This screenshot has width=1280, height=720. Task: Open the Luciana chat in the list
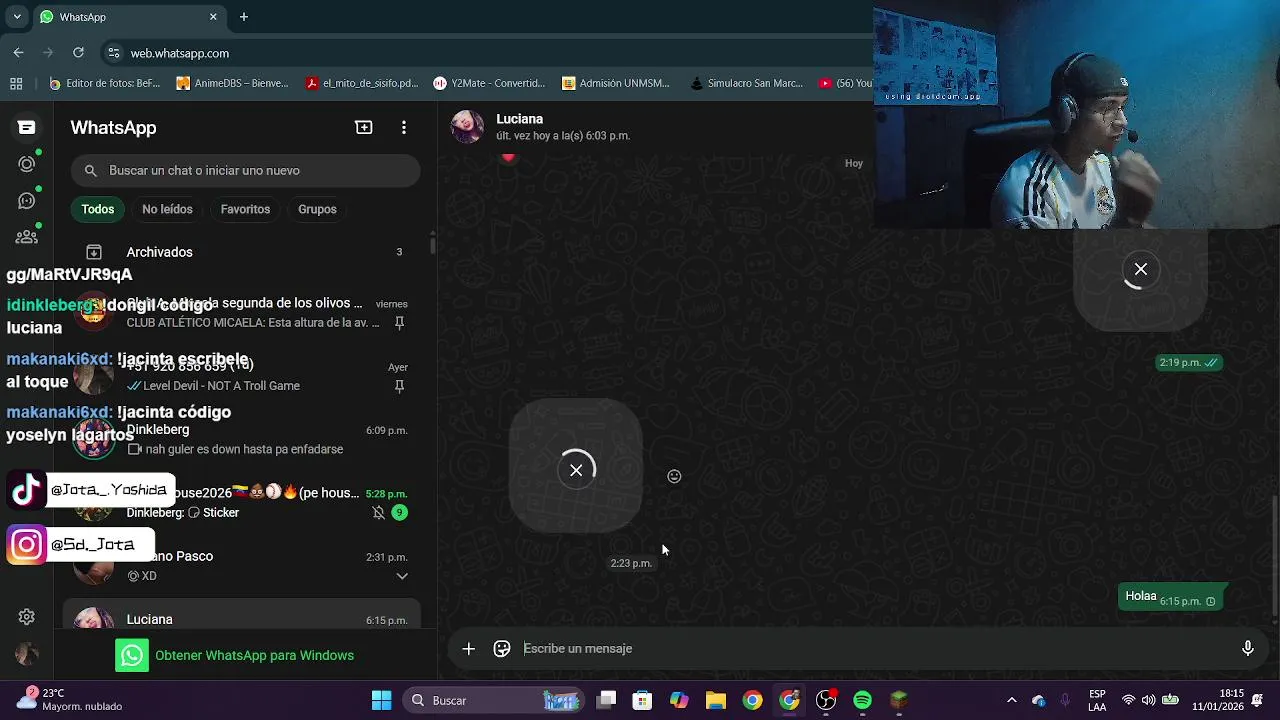point(242,614)
